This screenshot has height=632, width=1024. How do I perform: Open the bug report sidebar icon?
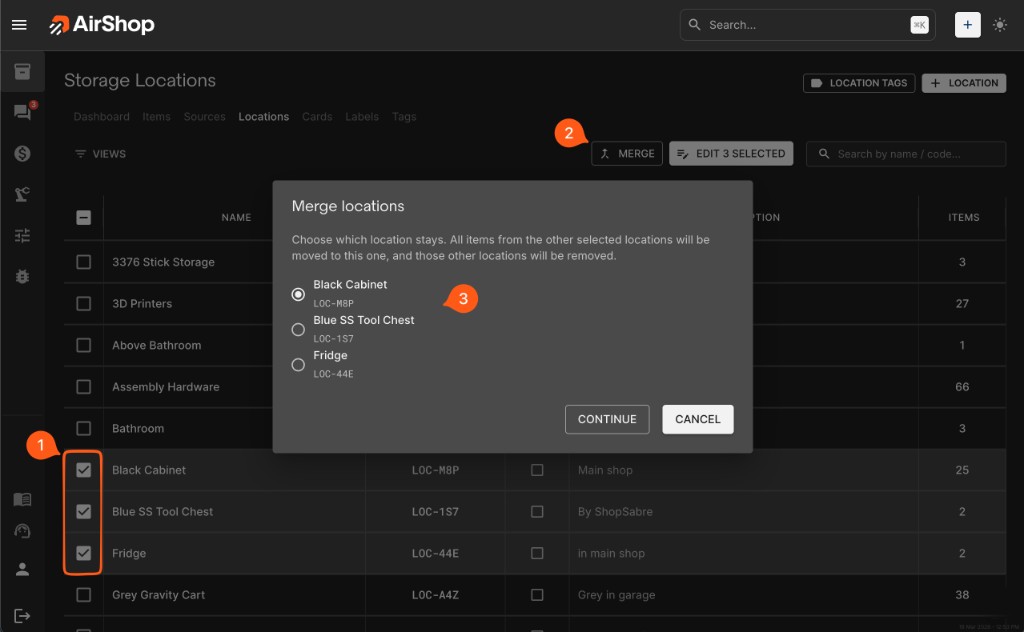click(22, 276)
